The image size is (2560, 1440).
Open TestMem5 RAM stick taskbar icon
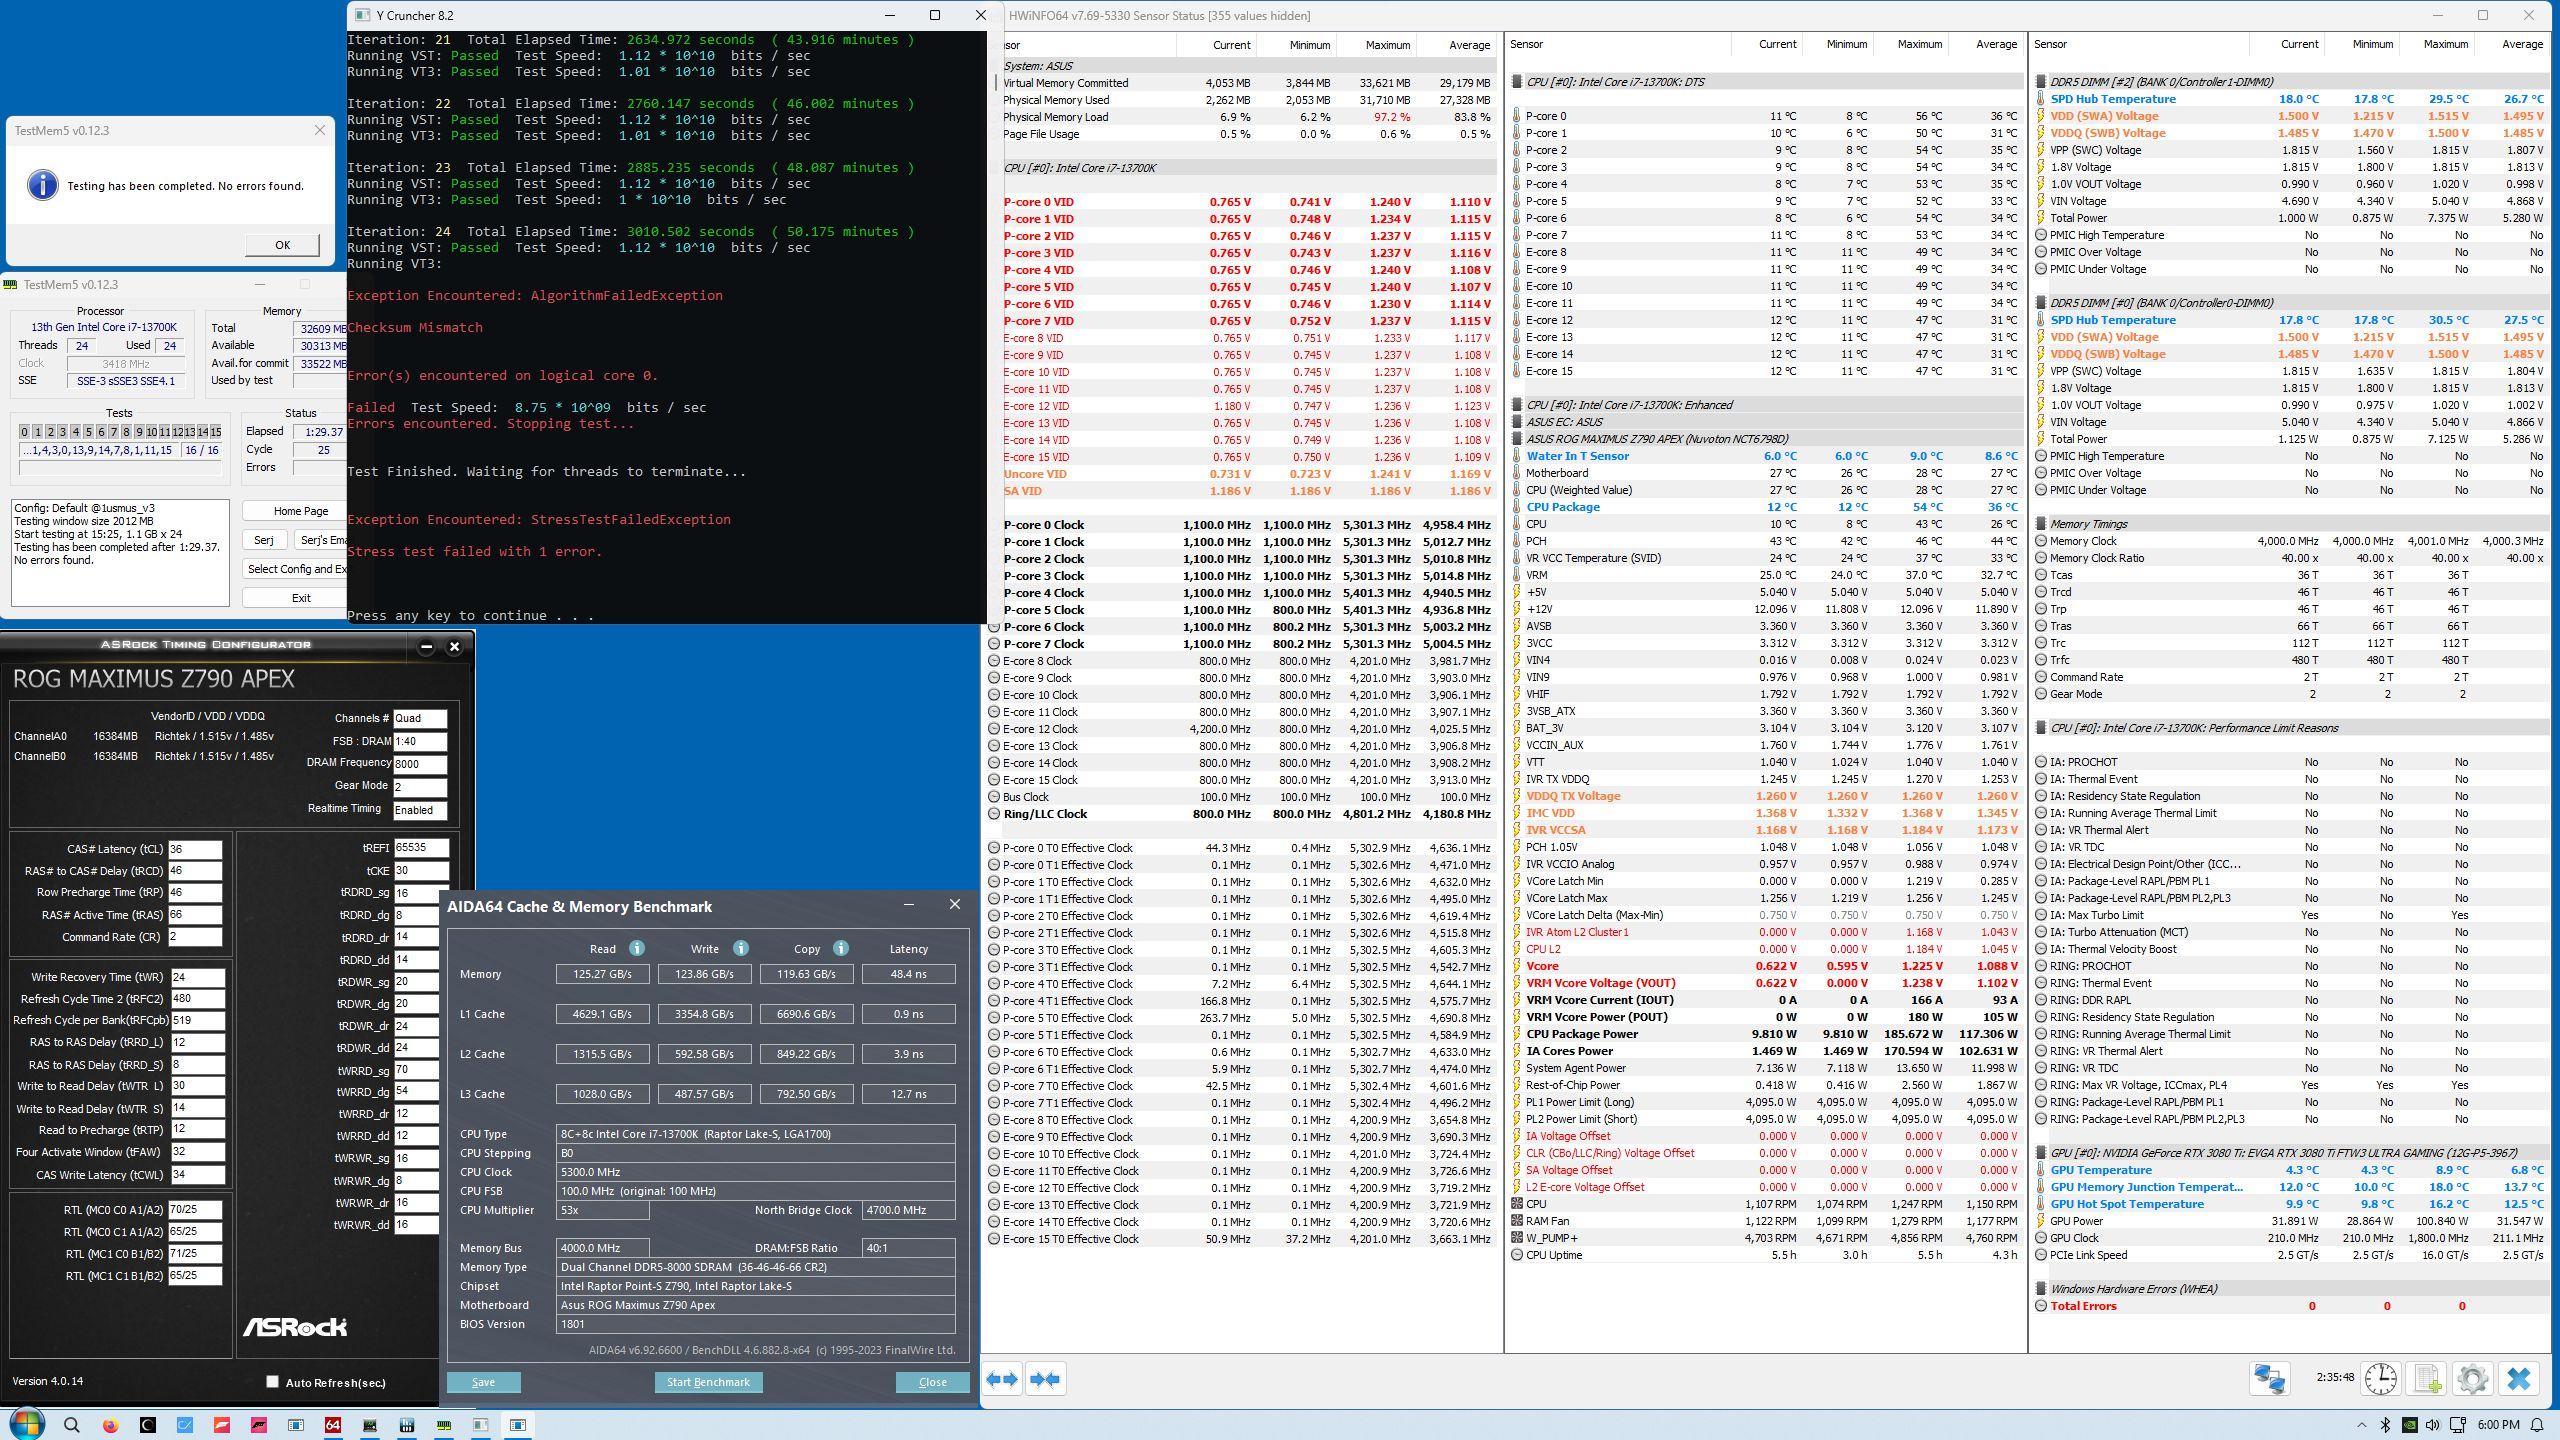click(444, 1425)
